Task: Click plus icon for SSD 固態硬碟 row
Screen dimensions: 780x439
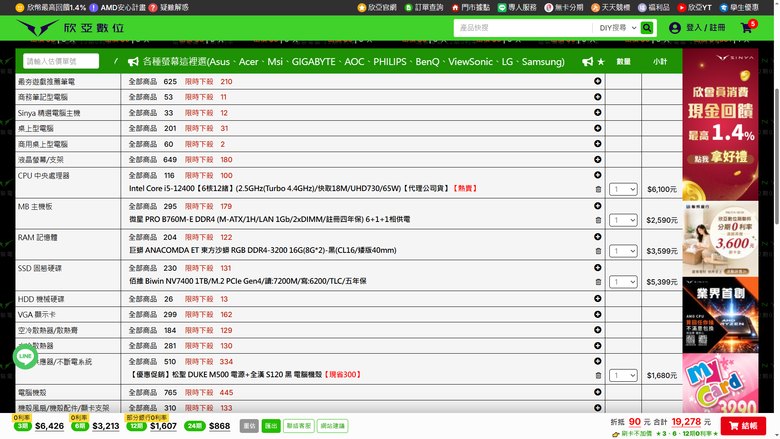Action: coord(597,267)
